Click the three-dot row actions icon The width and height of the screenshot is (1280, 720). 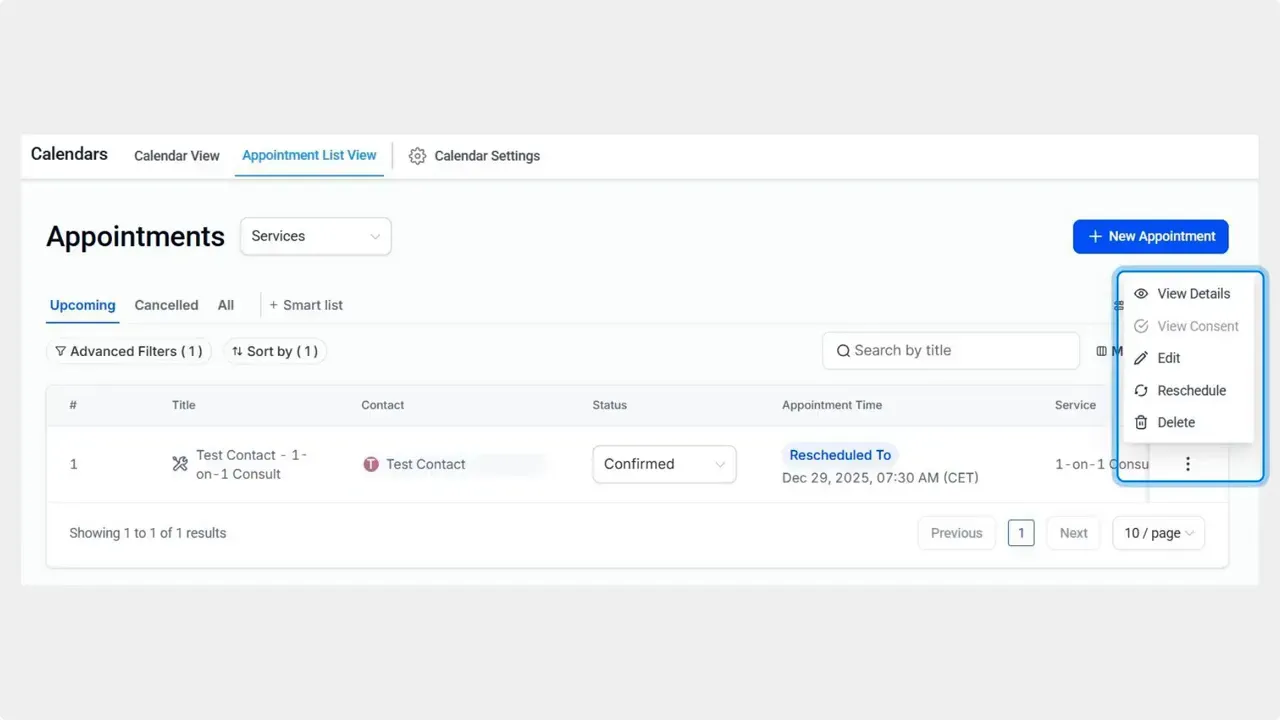(1187, 464)
